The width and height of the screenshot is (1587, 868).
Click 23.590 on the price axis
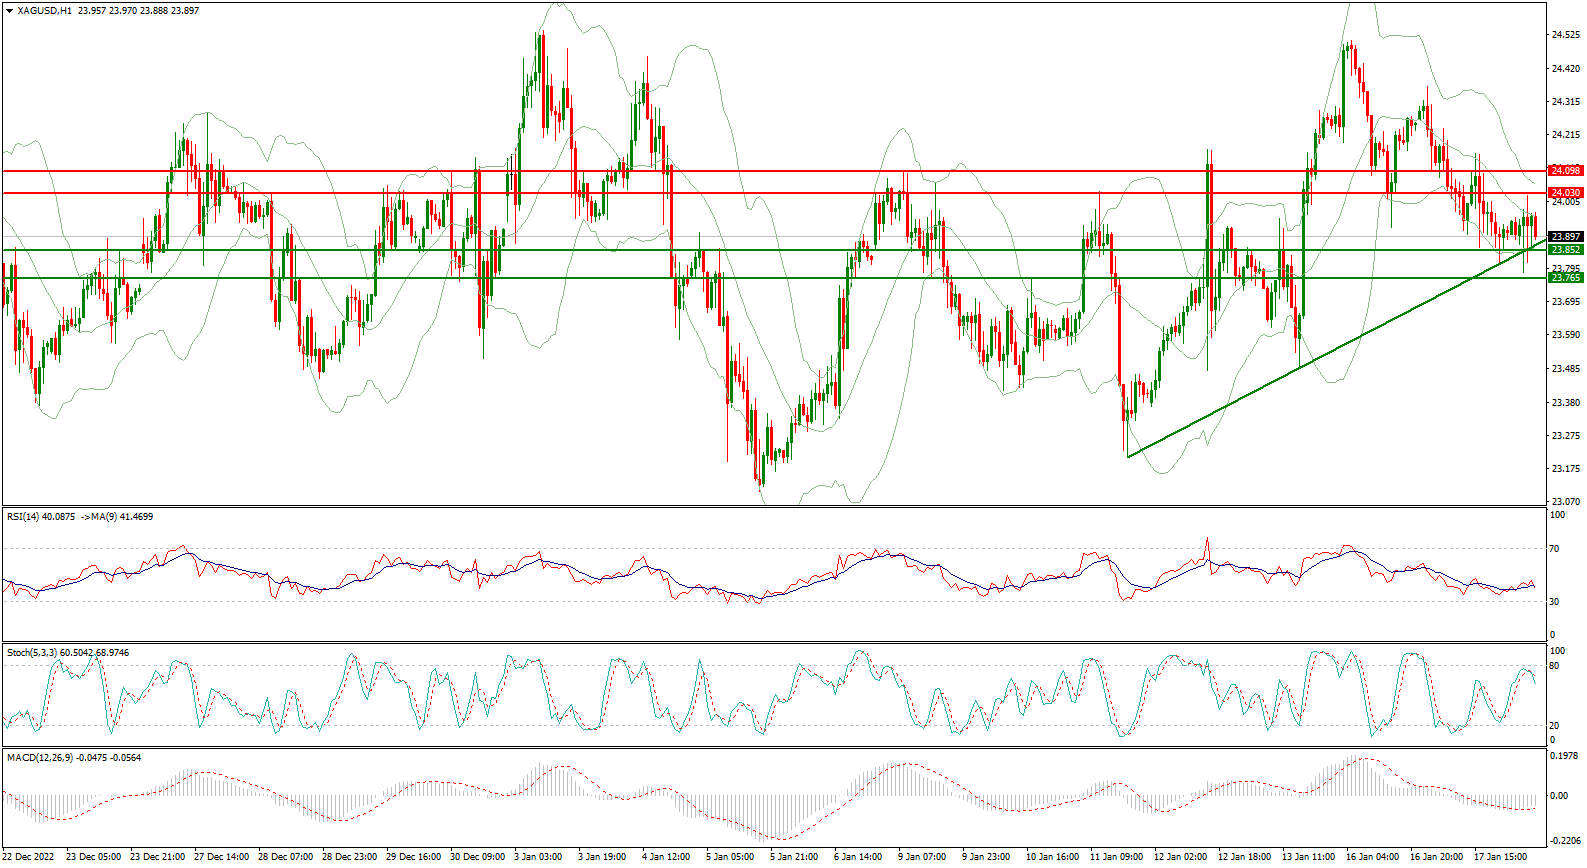pyautogui.click(x=1565, y=335)
